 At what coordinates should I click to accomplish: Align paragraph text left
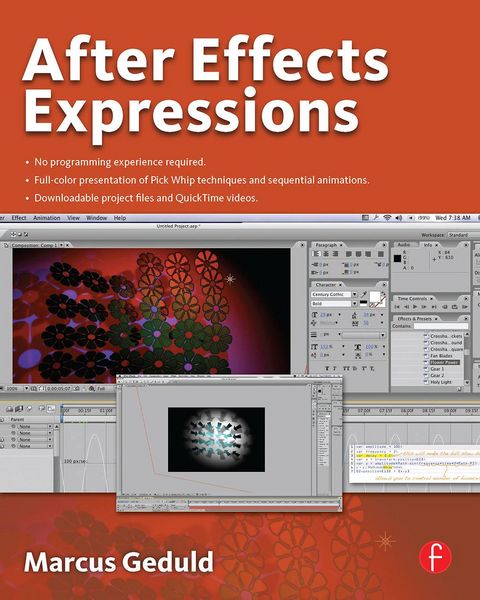(x=317, y=254)
